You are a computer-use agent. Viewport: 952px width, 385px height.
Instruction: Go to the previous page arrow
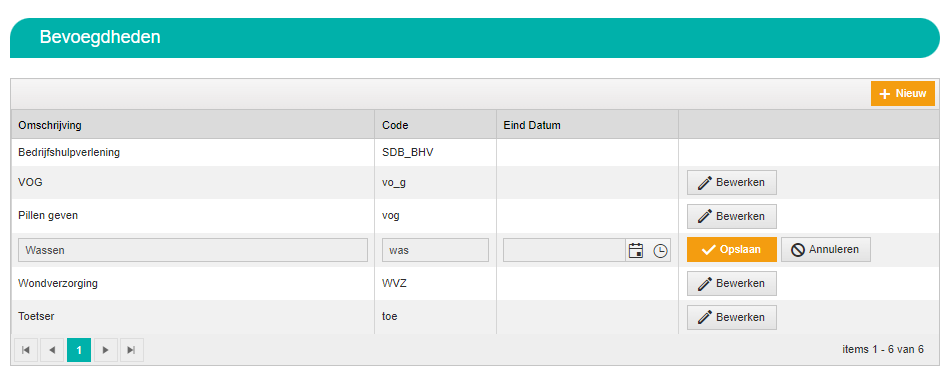[x=52, y=350]
